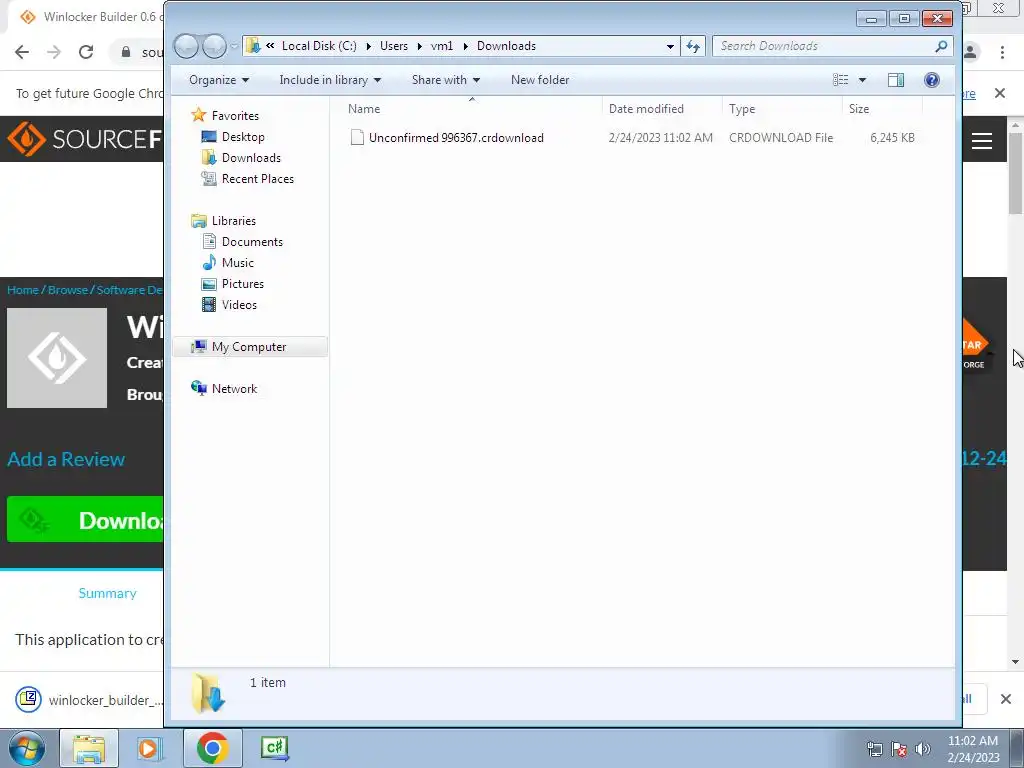Click the Favorites star icon

coord(199,116)
